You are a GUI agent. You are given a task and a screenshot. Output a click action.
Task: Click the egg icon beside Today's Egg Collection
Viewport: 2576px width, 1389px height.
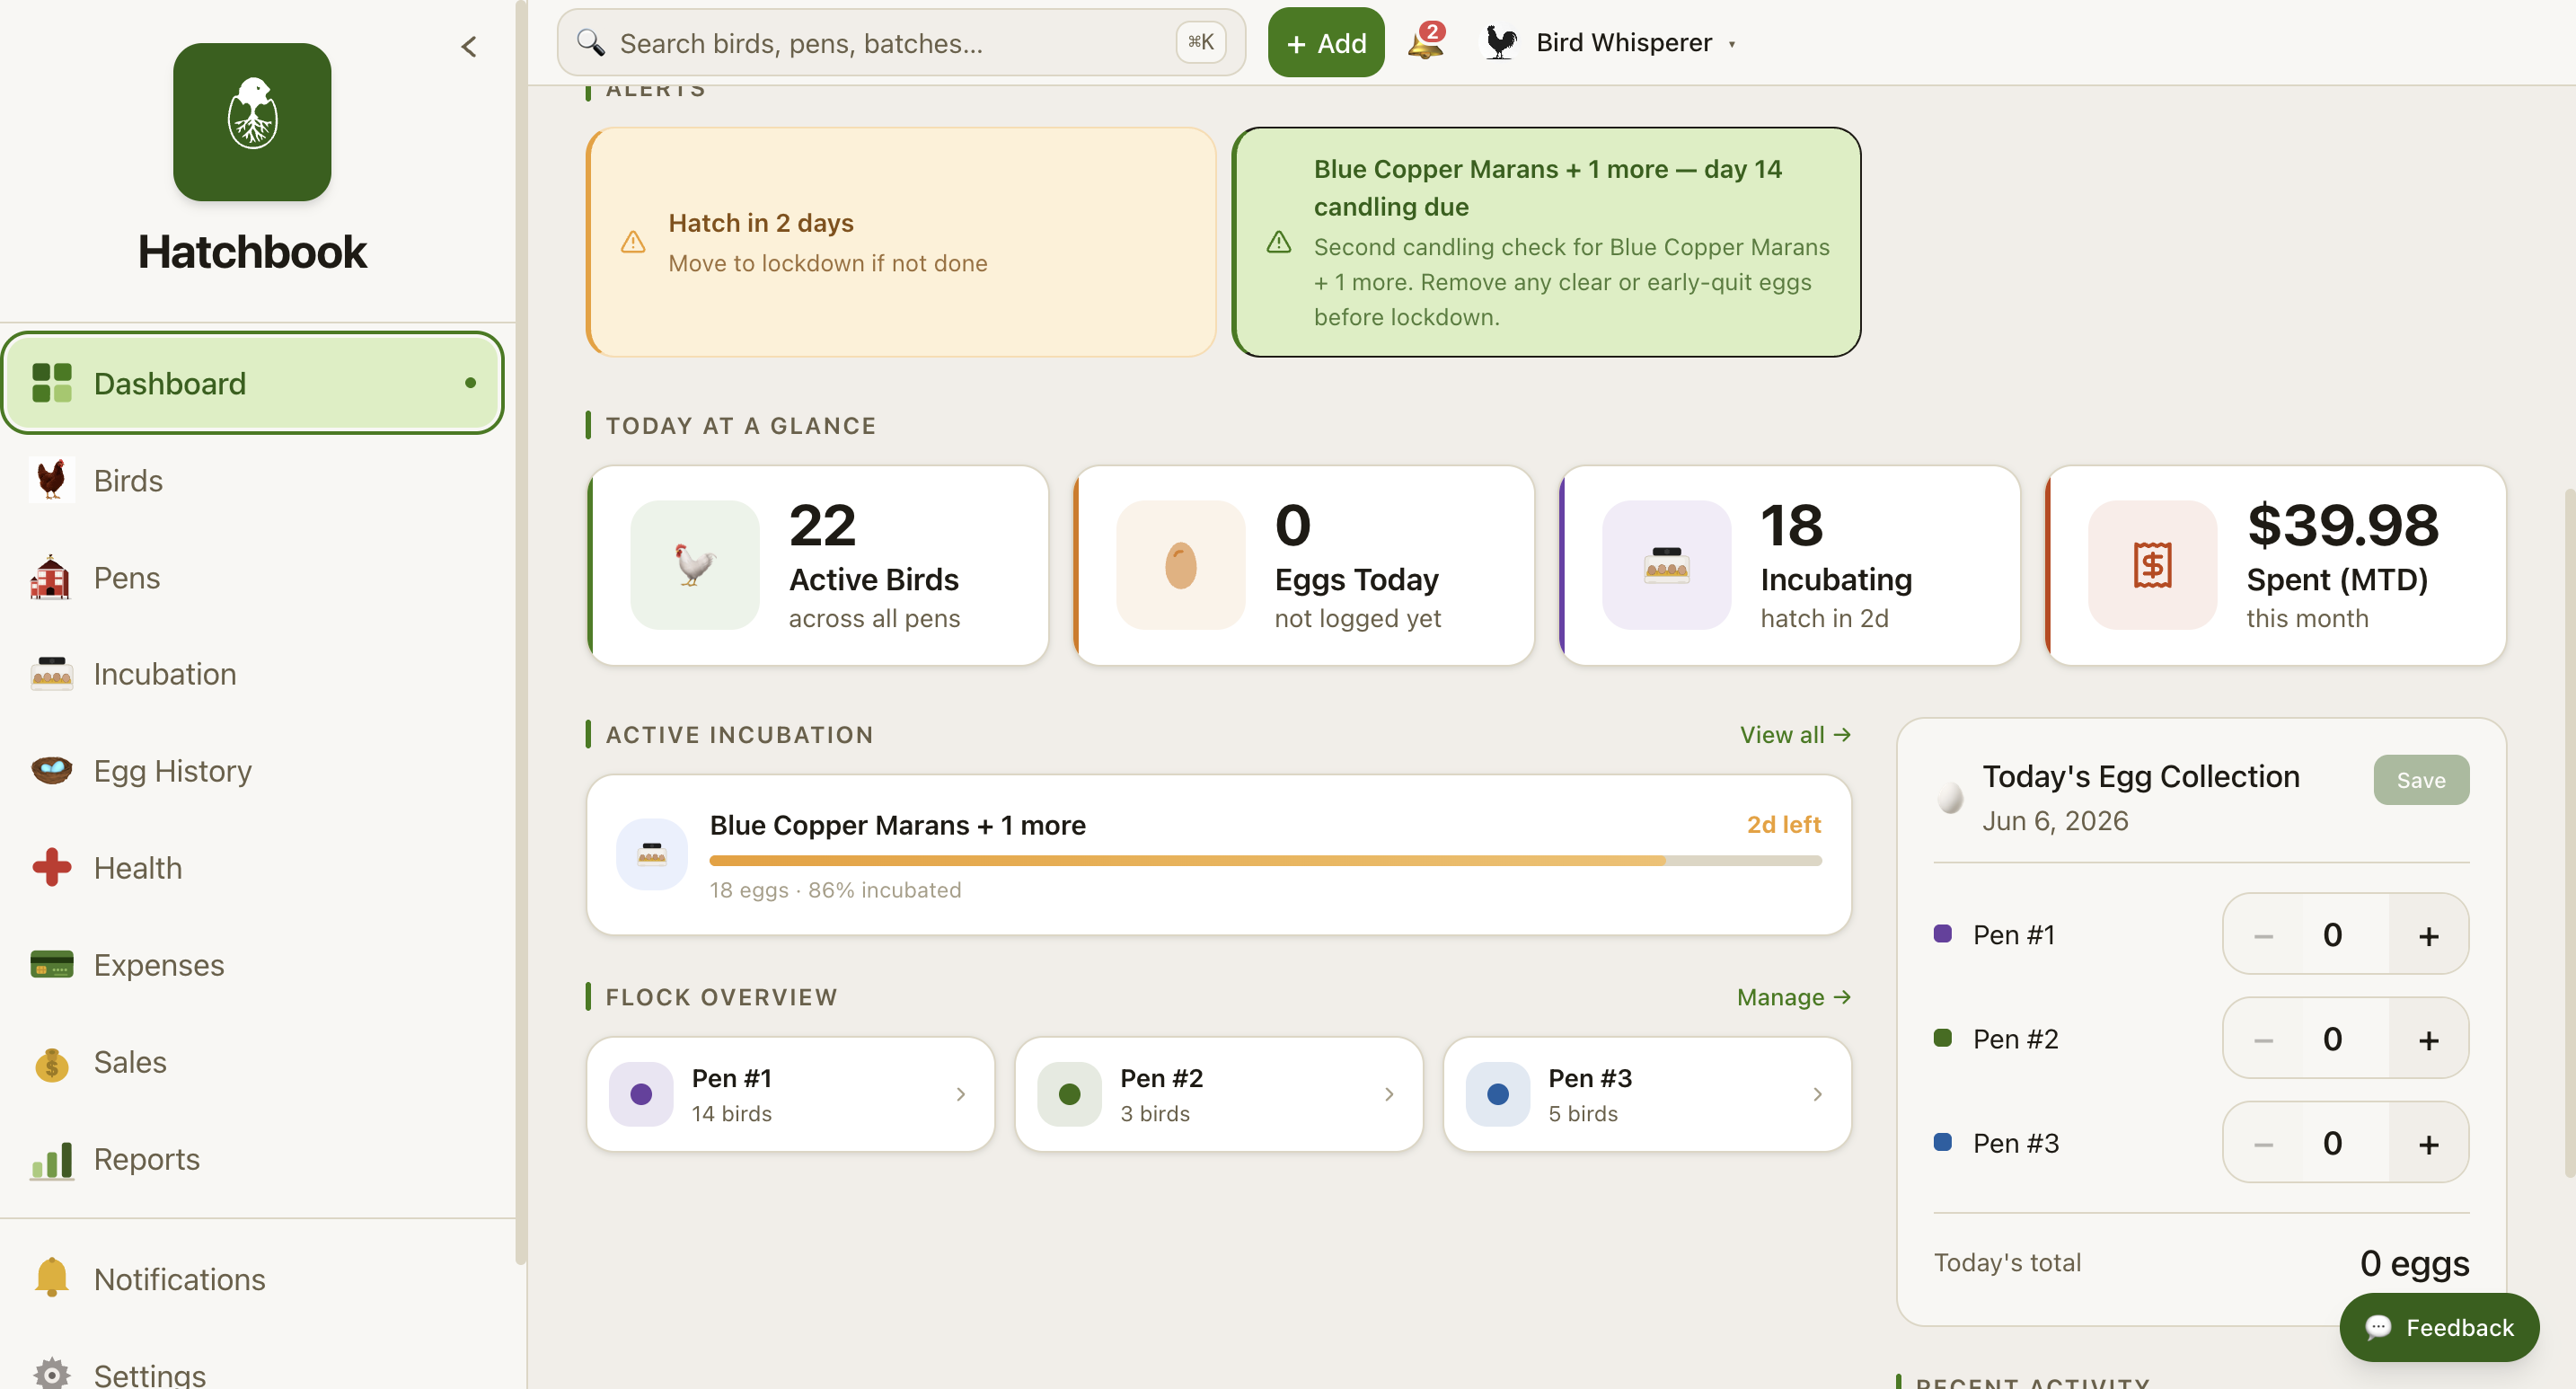point(1950,797)
